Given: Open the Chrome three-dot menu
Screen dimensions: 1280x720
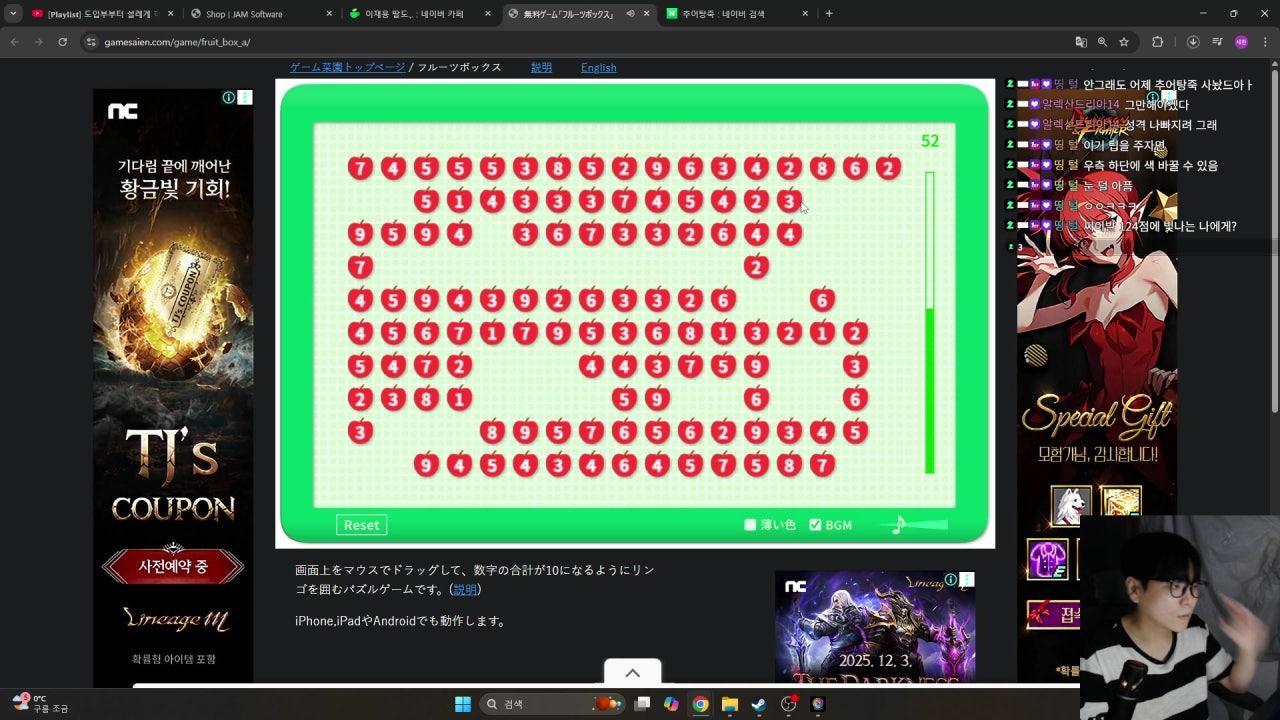Looking at the screenshot, I should coord(1265,42).
